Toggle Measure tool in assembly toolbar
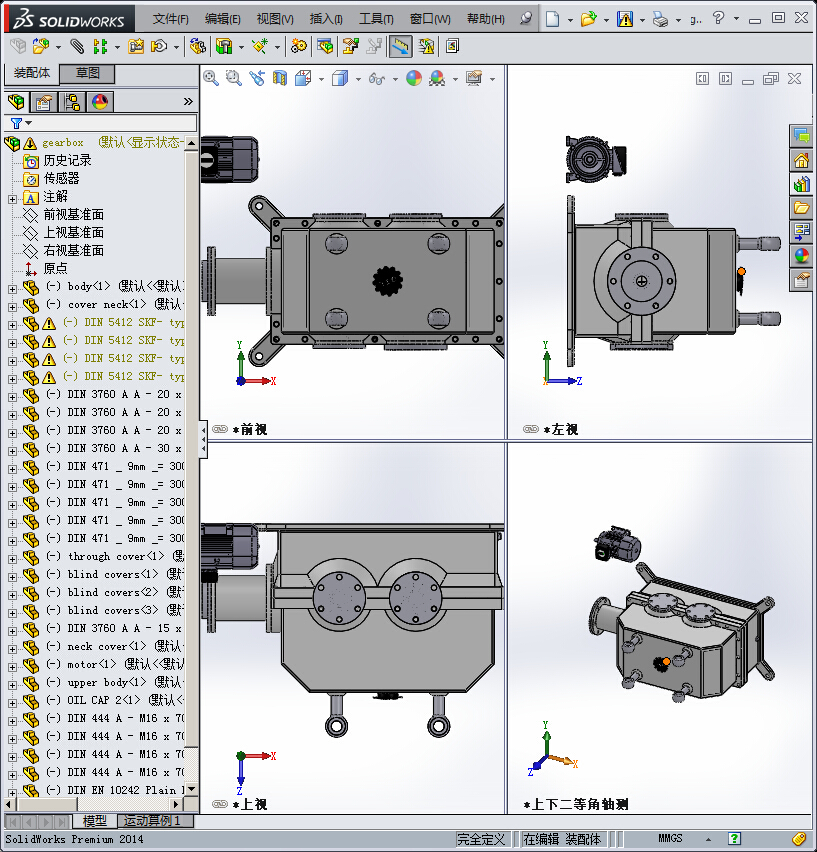 [x=400, y=47]
